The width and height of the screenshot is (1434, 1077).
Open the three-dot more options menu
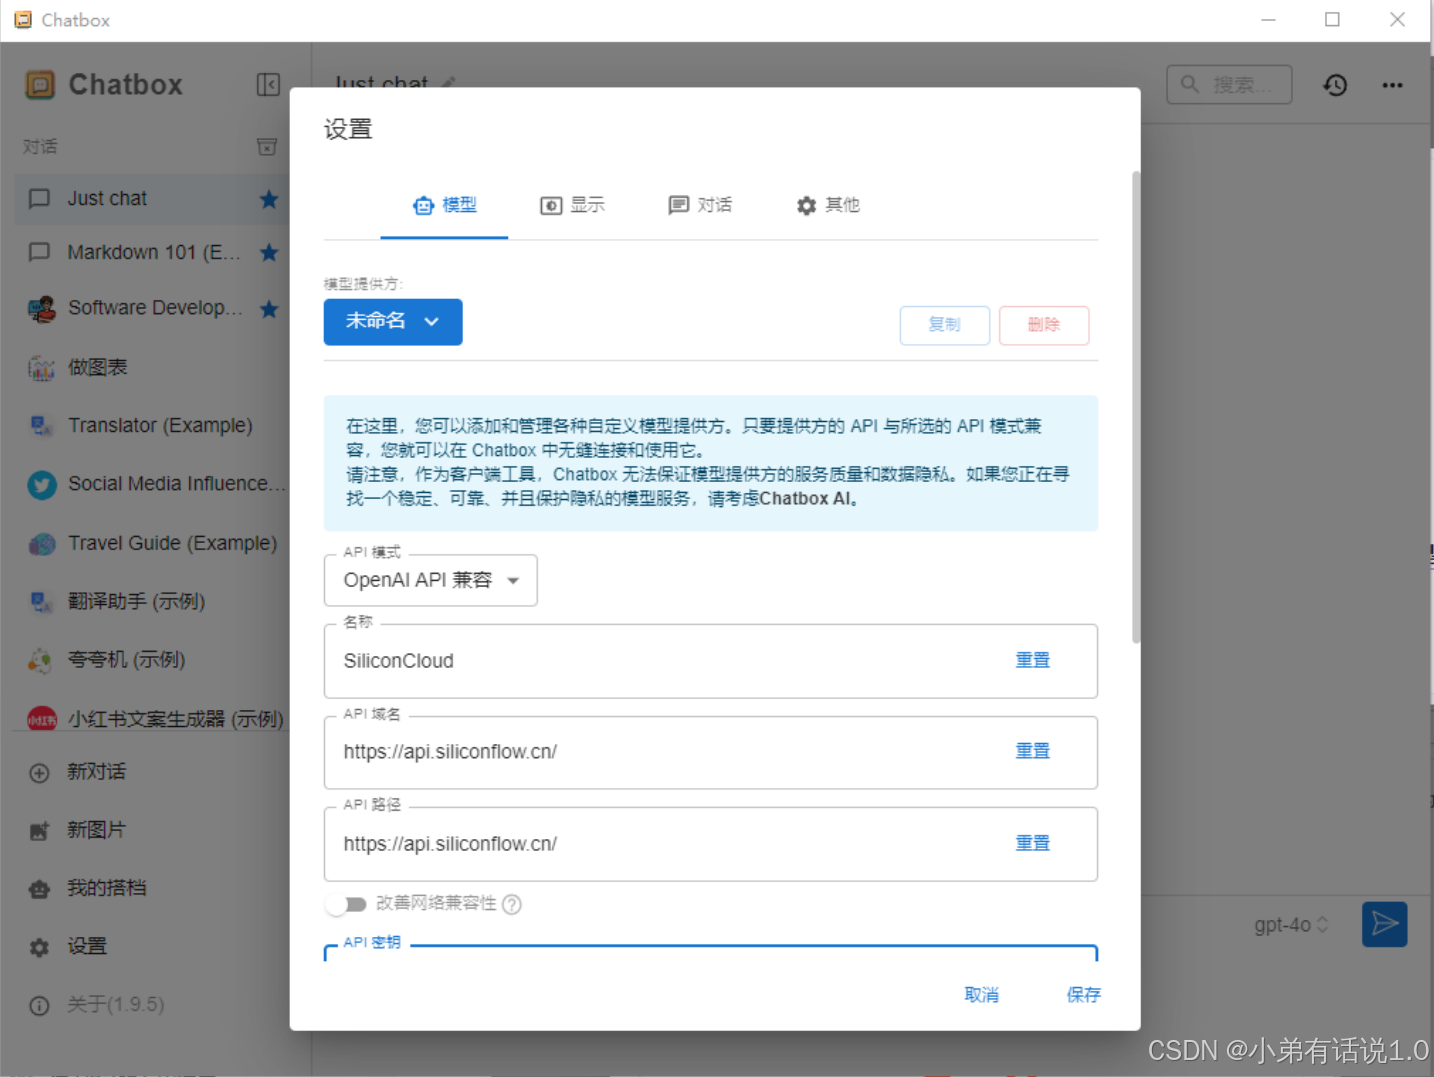(x=1392, y=85)
